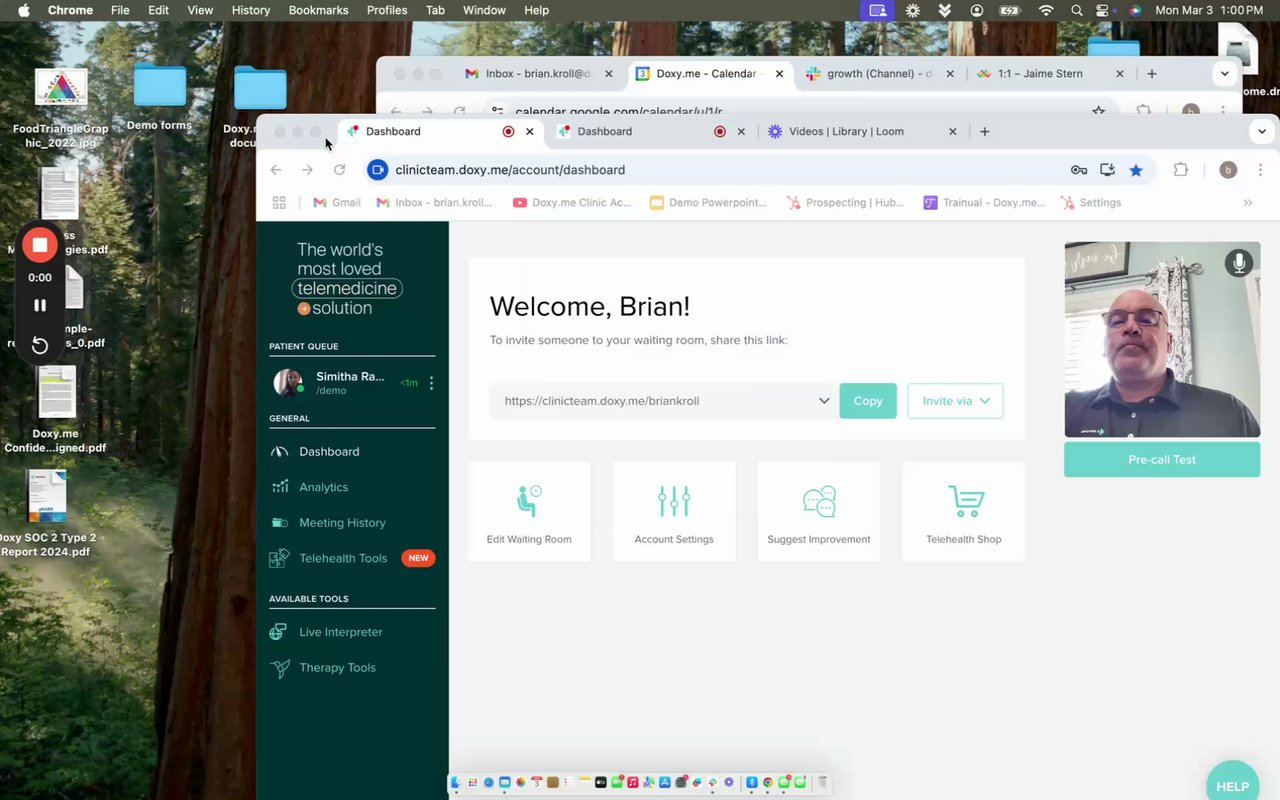
Task: Open a new tab in front window
Action: 985,131
